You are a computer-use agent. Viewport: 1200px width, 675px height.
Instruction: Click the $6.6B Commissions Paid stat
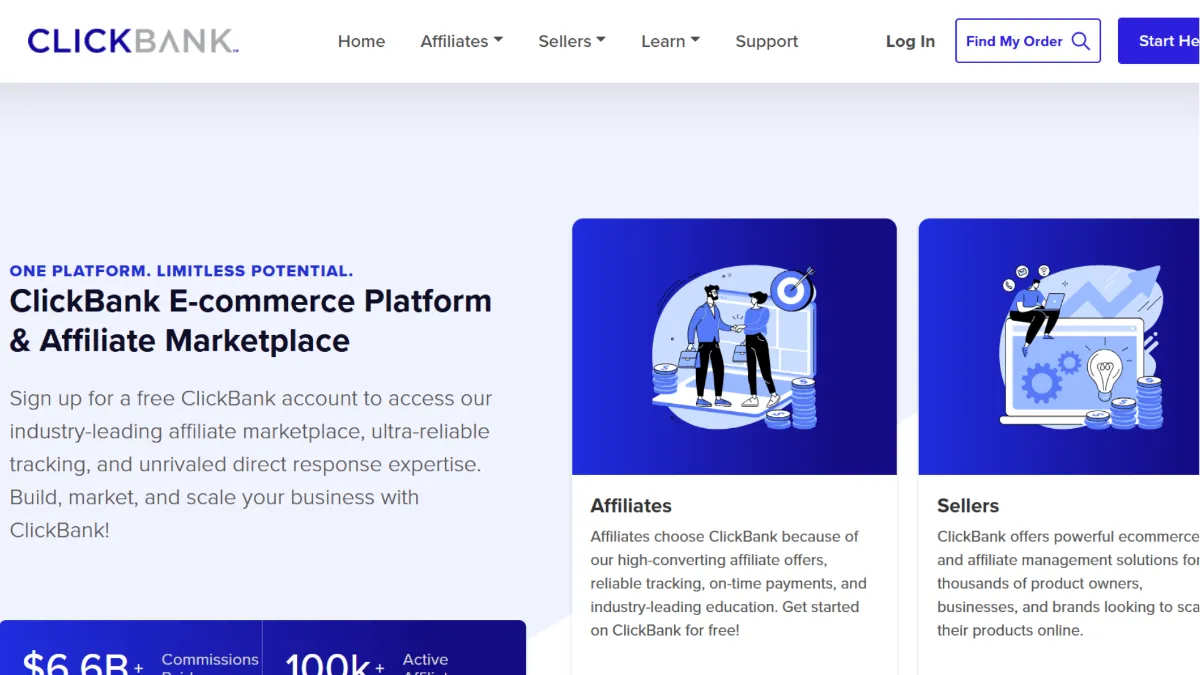tap(140, 661)
